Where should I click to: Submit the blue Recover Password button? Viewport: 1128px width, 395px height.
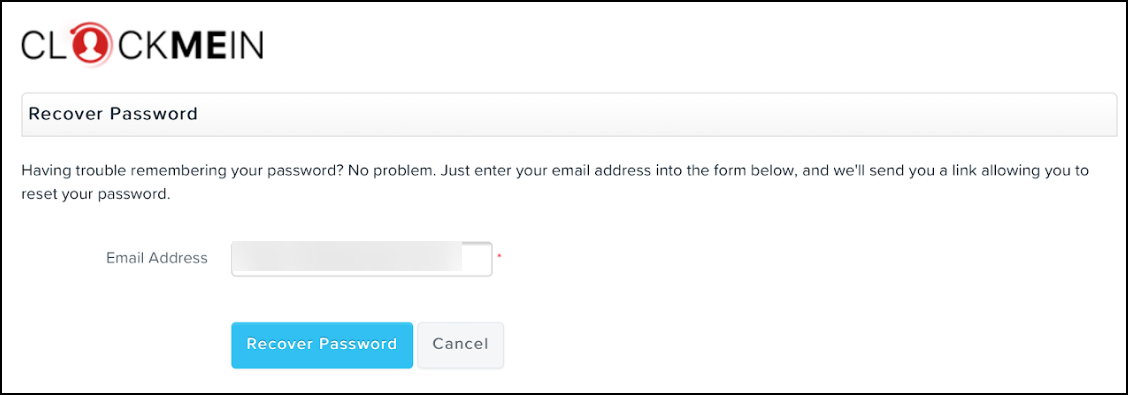point(322,345)
